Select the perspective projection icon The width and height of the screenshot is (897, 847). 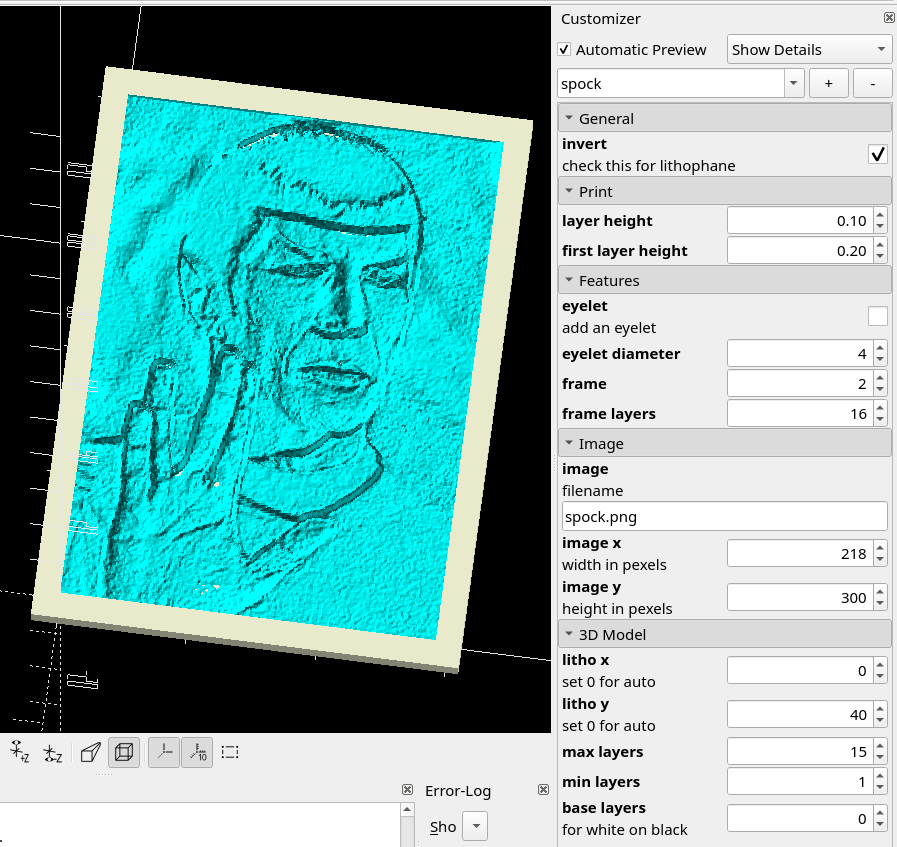pyautogui.click(x=91, y=752)
